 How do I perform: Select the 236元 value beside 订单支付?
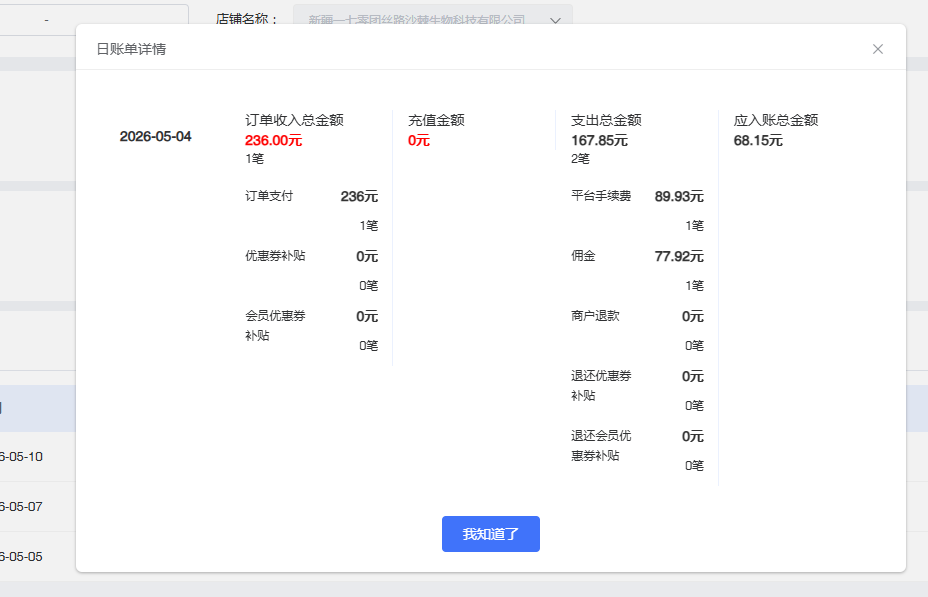pos(359,196)
